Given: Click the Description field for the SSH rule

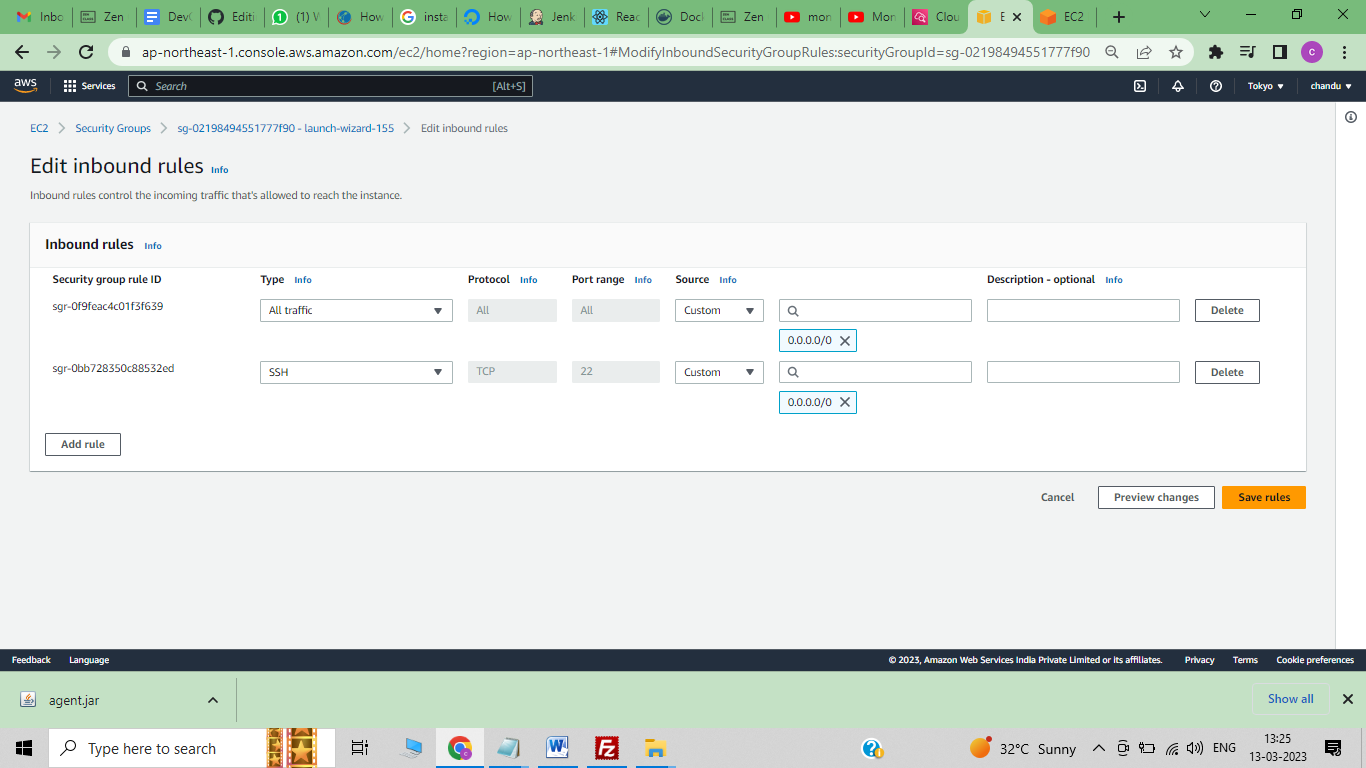Looking at the screenshot, I should pyautogui.click(x=1083, y=371).
